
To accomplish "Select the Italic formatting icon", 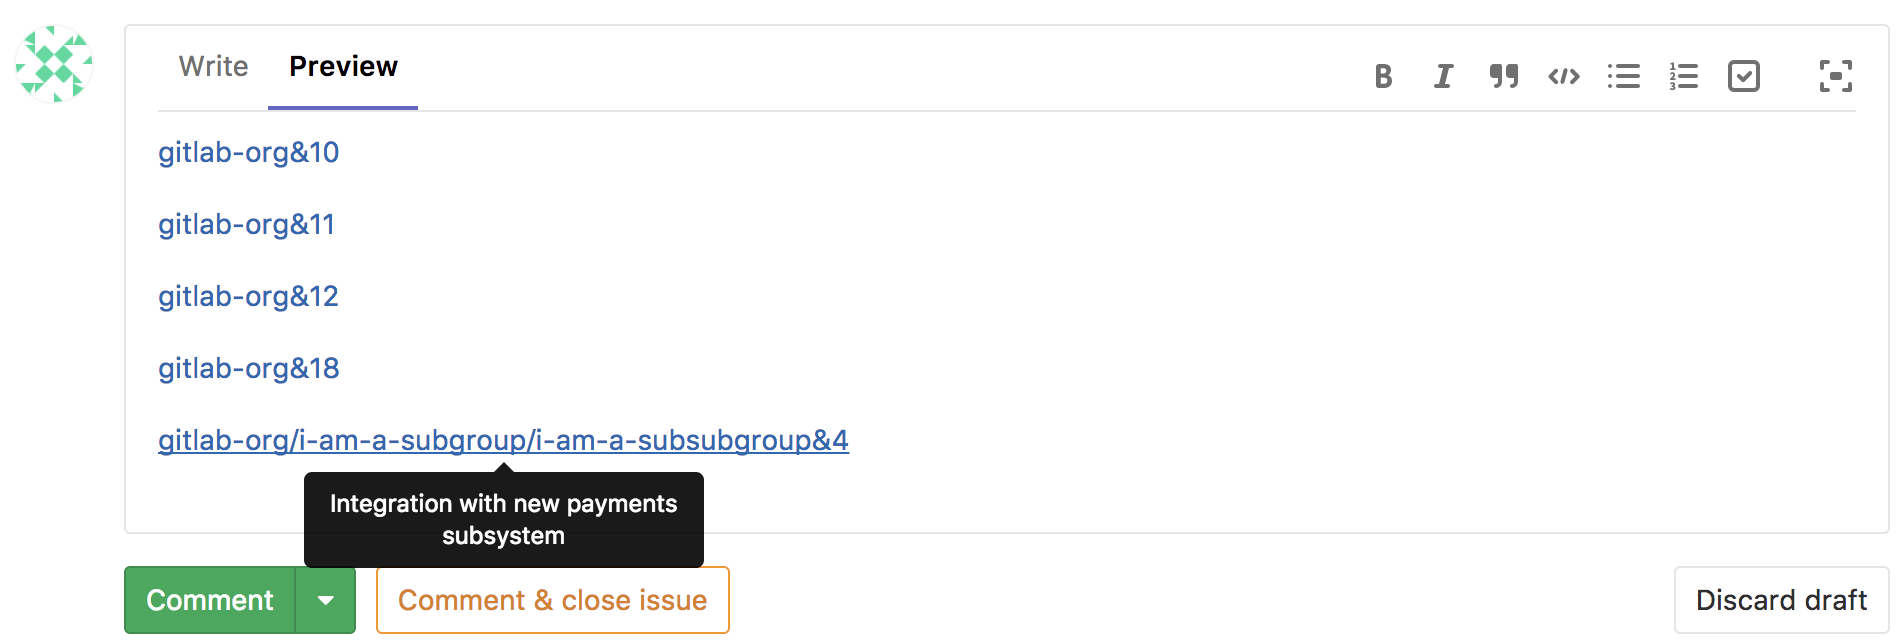I will tap(1443, 75).
